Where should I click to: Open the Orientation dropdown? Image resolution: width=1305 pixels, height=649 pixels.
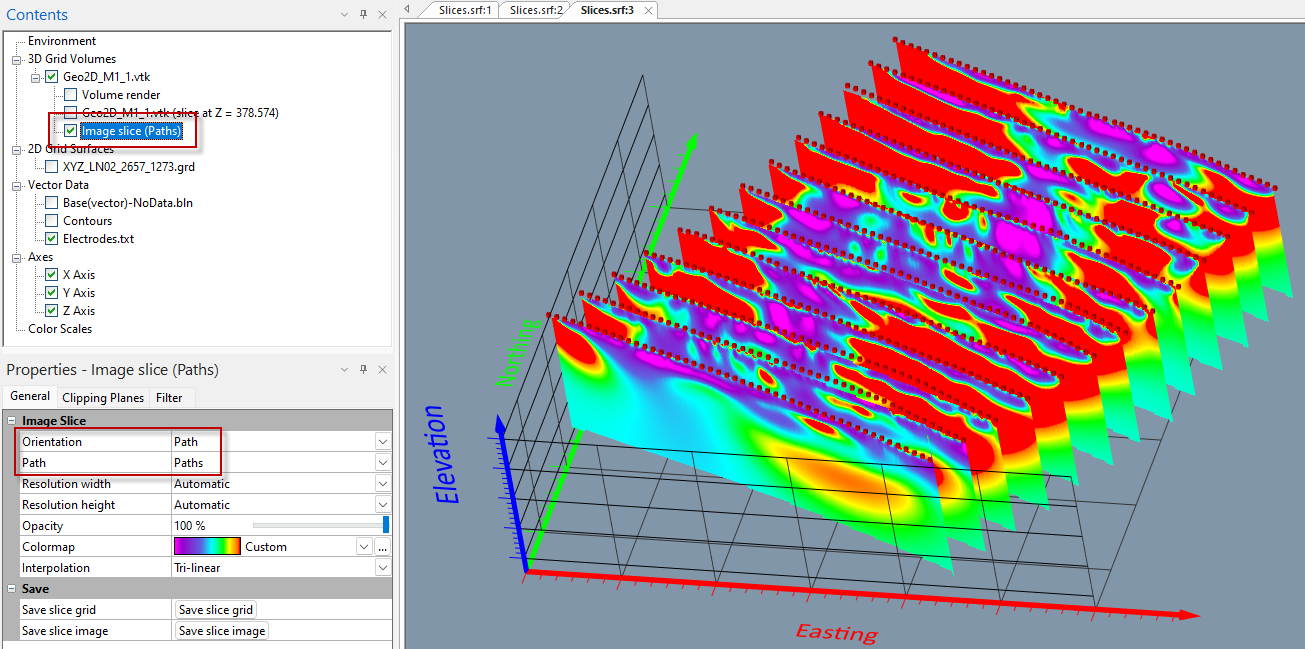coord(382,442)
